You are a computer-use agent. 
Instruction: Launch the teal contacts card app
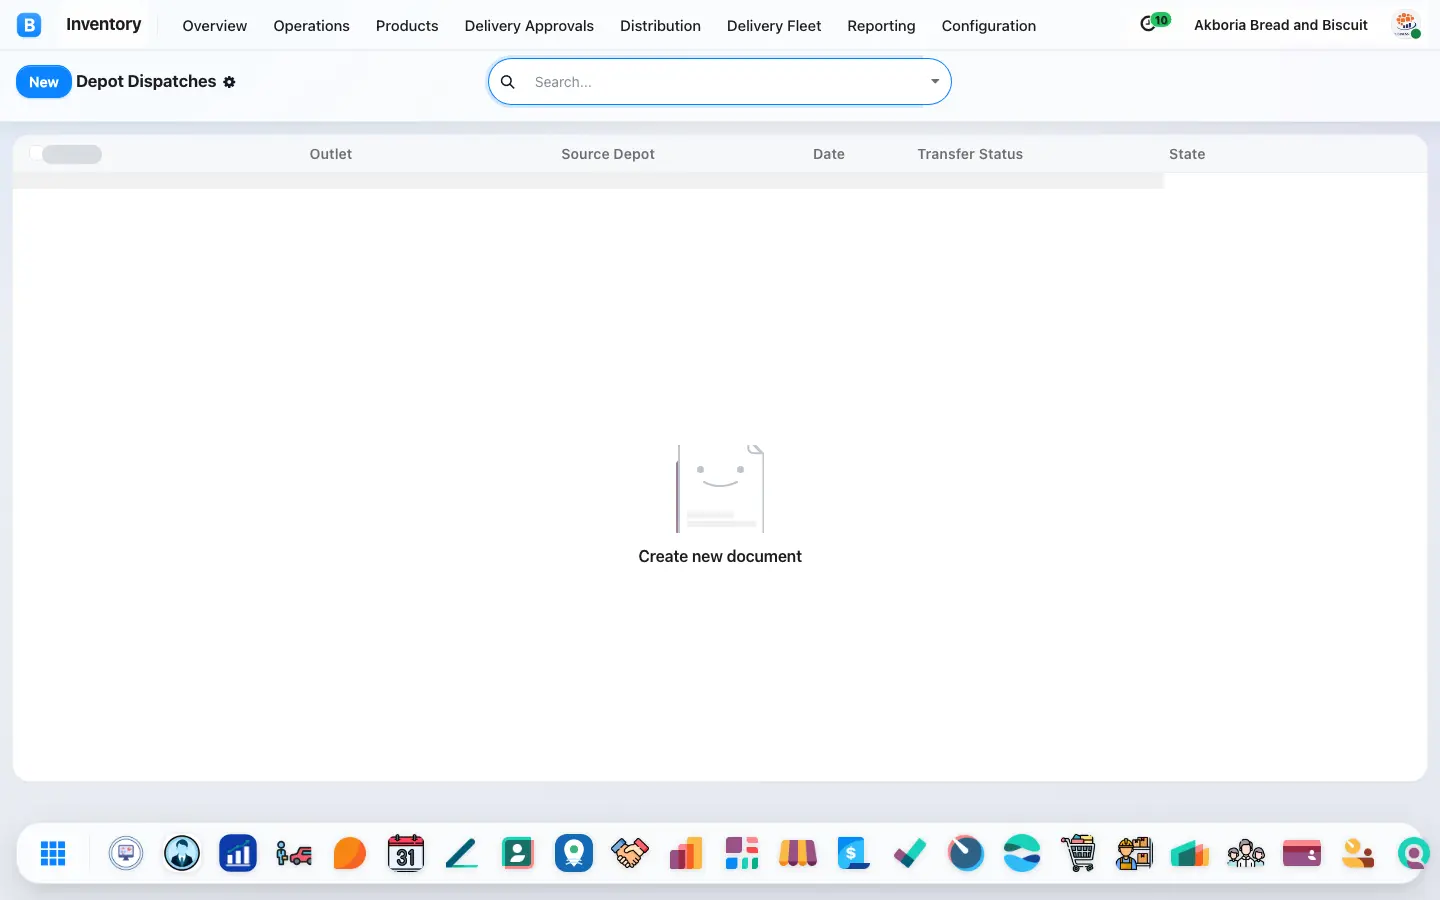point(518,854)
